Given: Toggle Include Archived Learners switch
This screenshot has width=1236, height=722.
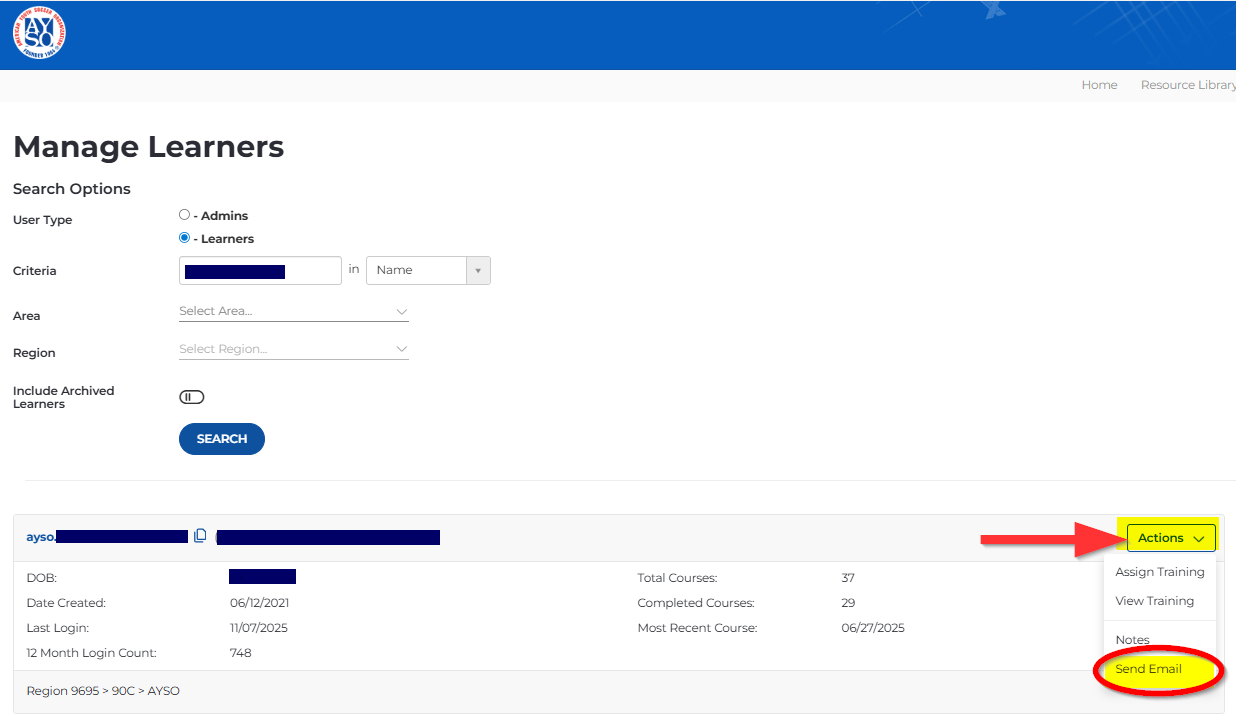Looking at the screenshot, I should coord(191,397).
